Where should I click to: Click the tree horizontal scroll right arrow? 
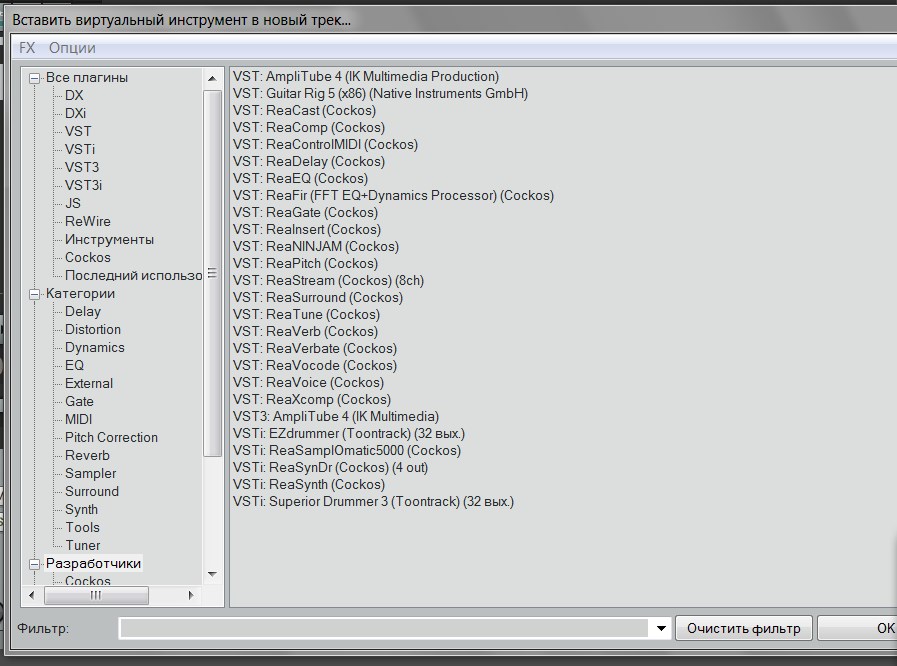[191, 595]
